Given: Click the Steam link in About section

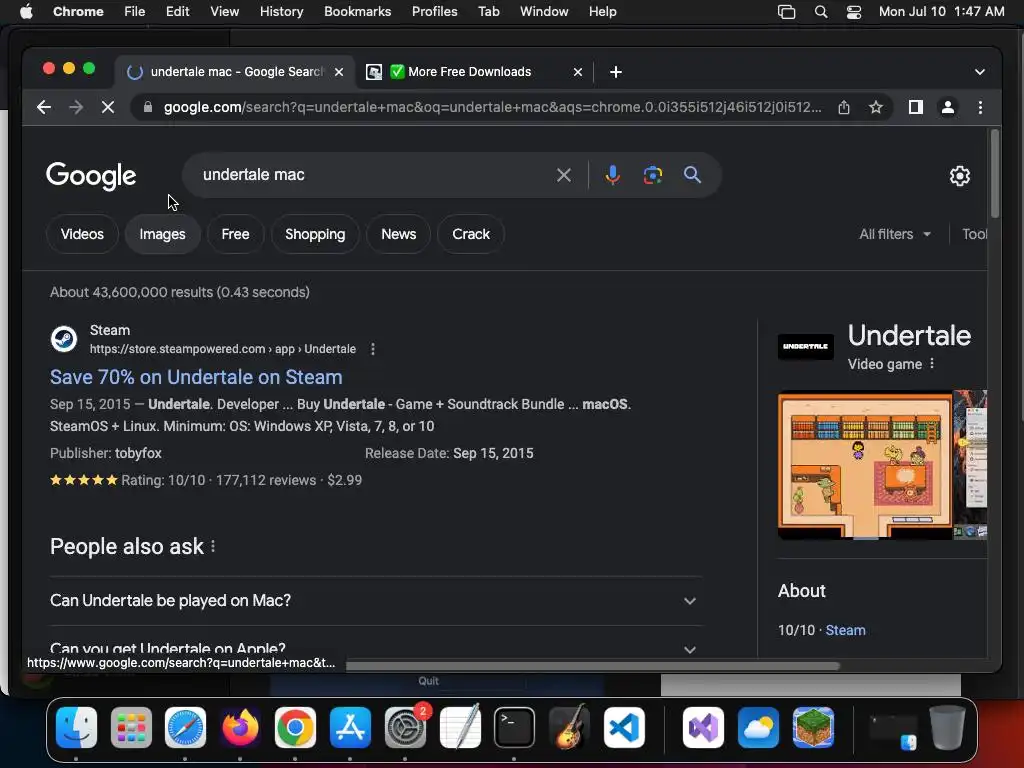Looking at the screenshot, I should point(845,630).
